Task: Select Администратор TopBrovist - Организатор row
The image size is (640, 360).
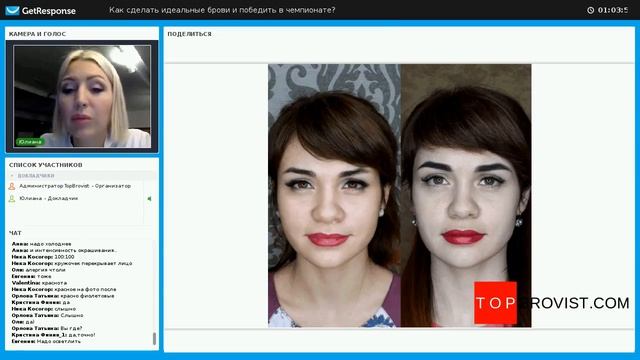Action: click(x=75, y=186)
